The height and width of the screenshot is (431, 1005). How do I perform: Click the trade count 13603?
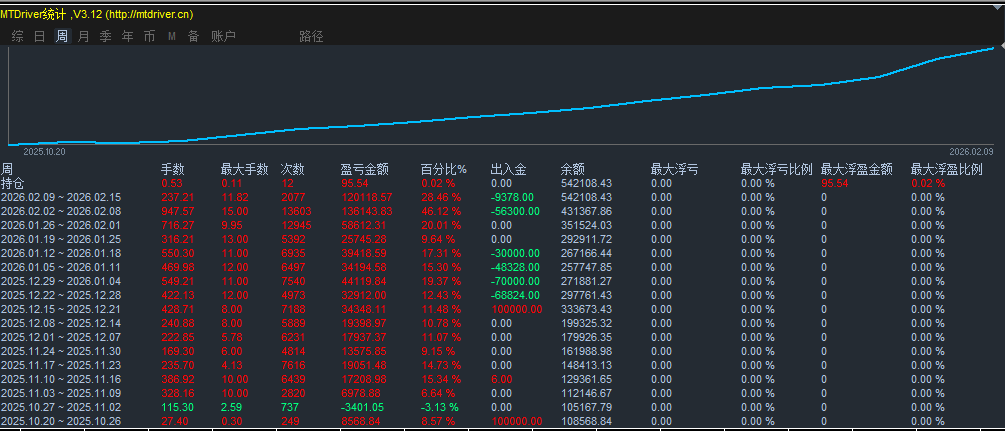click(x=297, y=211)
